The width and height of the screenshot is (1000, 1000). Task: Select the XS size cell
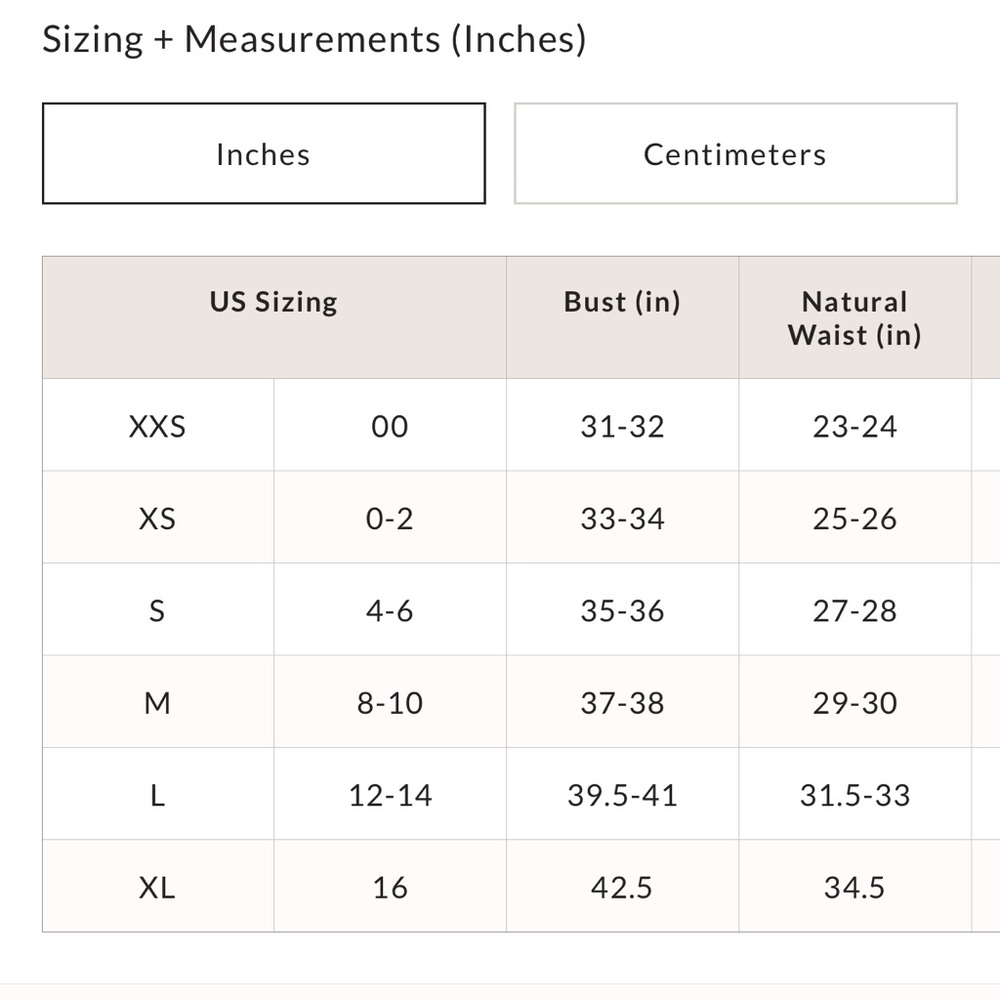tap(158, 518)
